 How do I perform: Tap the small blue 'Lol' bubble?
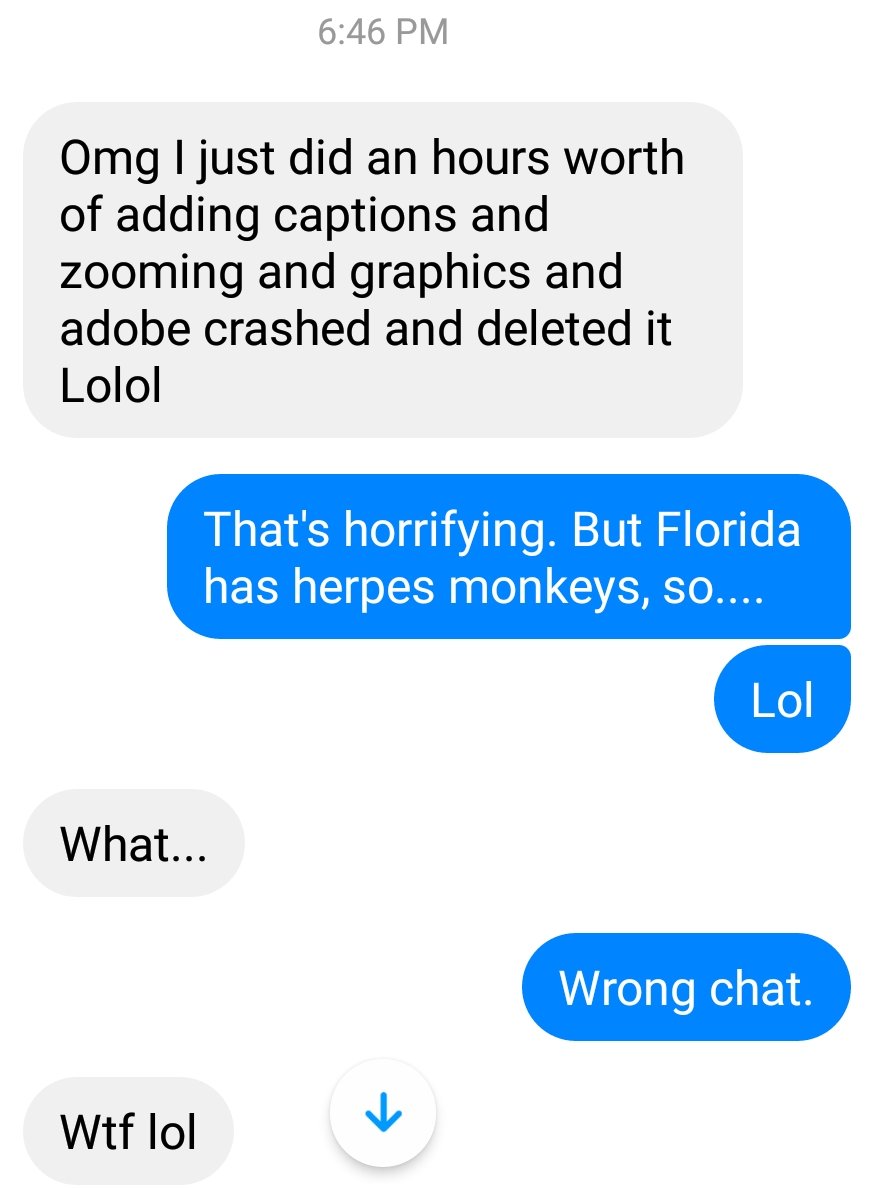click(x=782, y=699)
